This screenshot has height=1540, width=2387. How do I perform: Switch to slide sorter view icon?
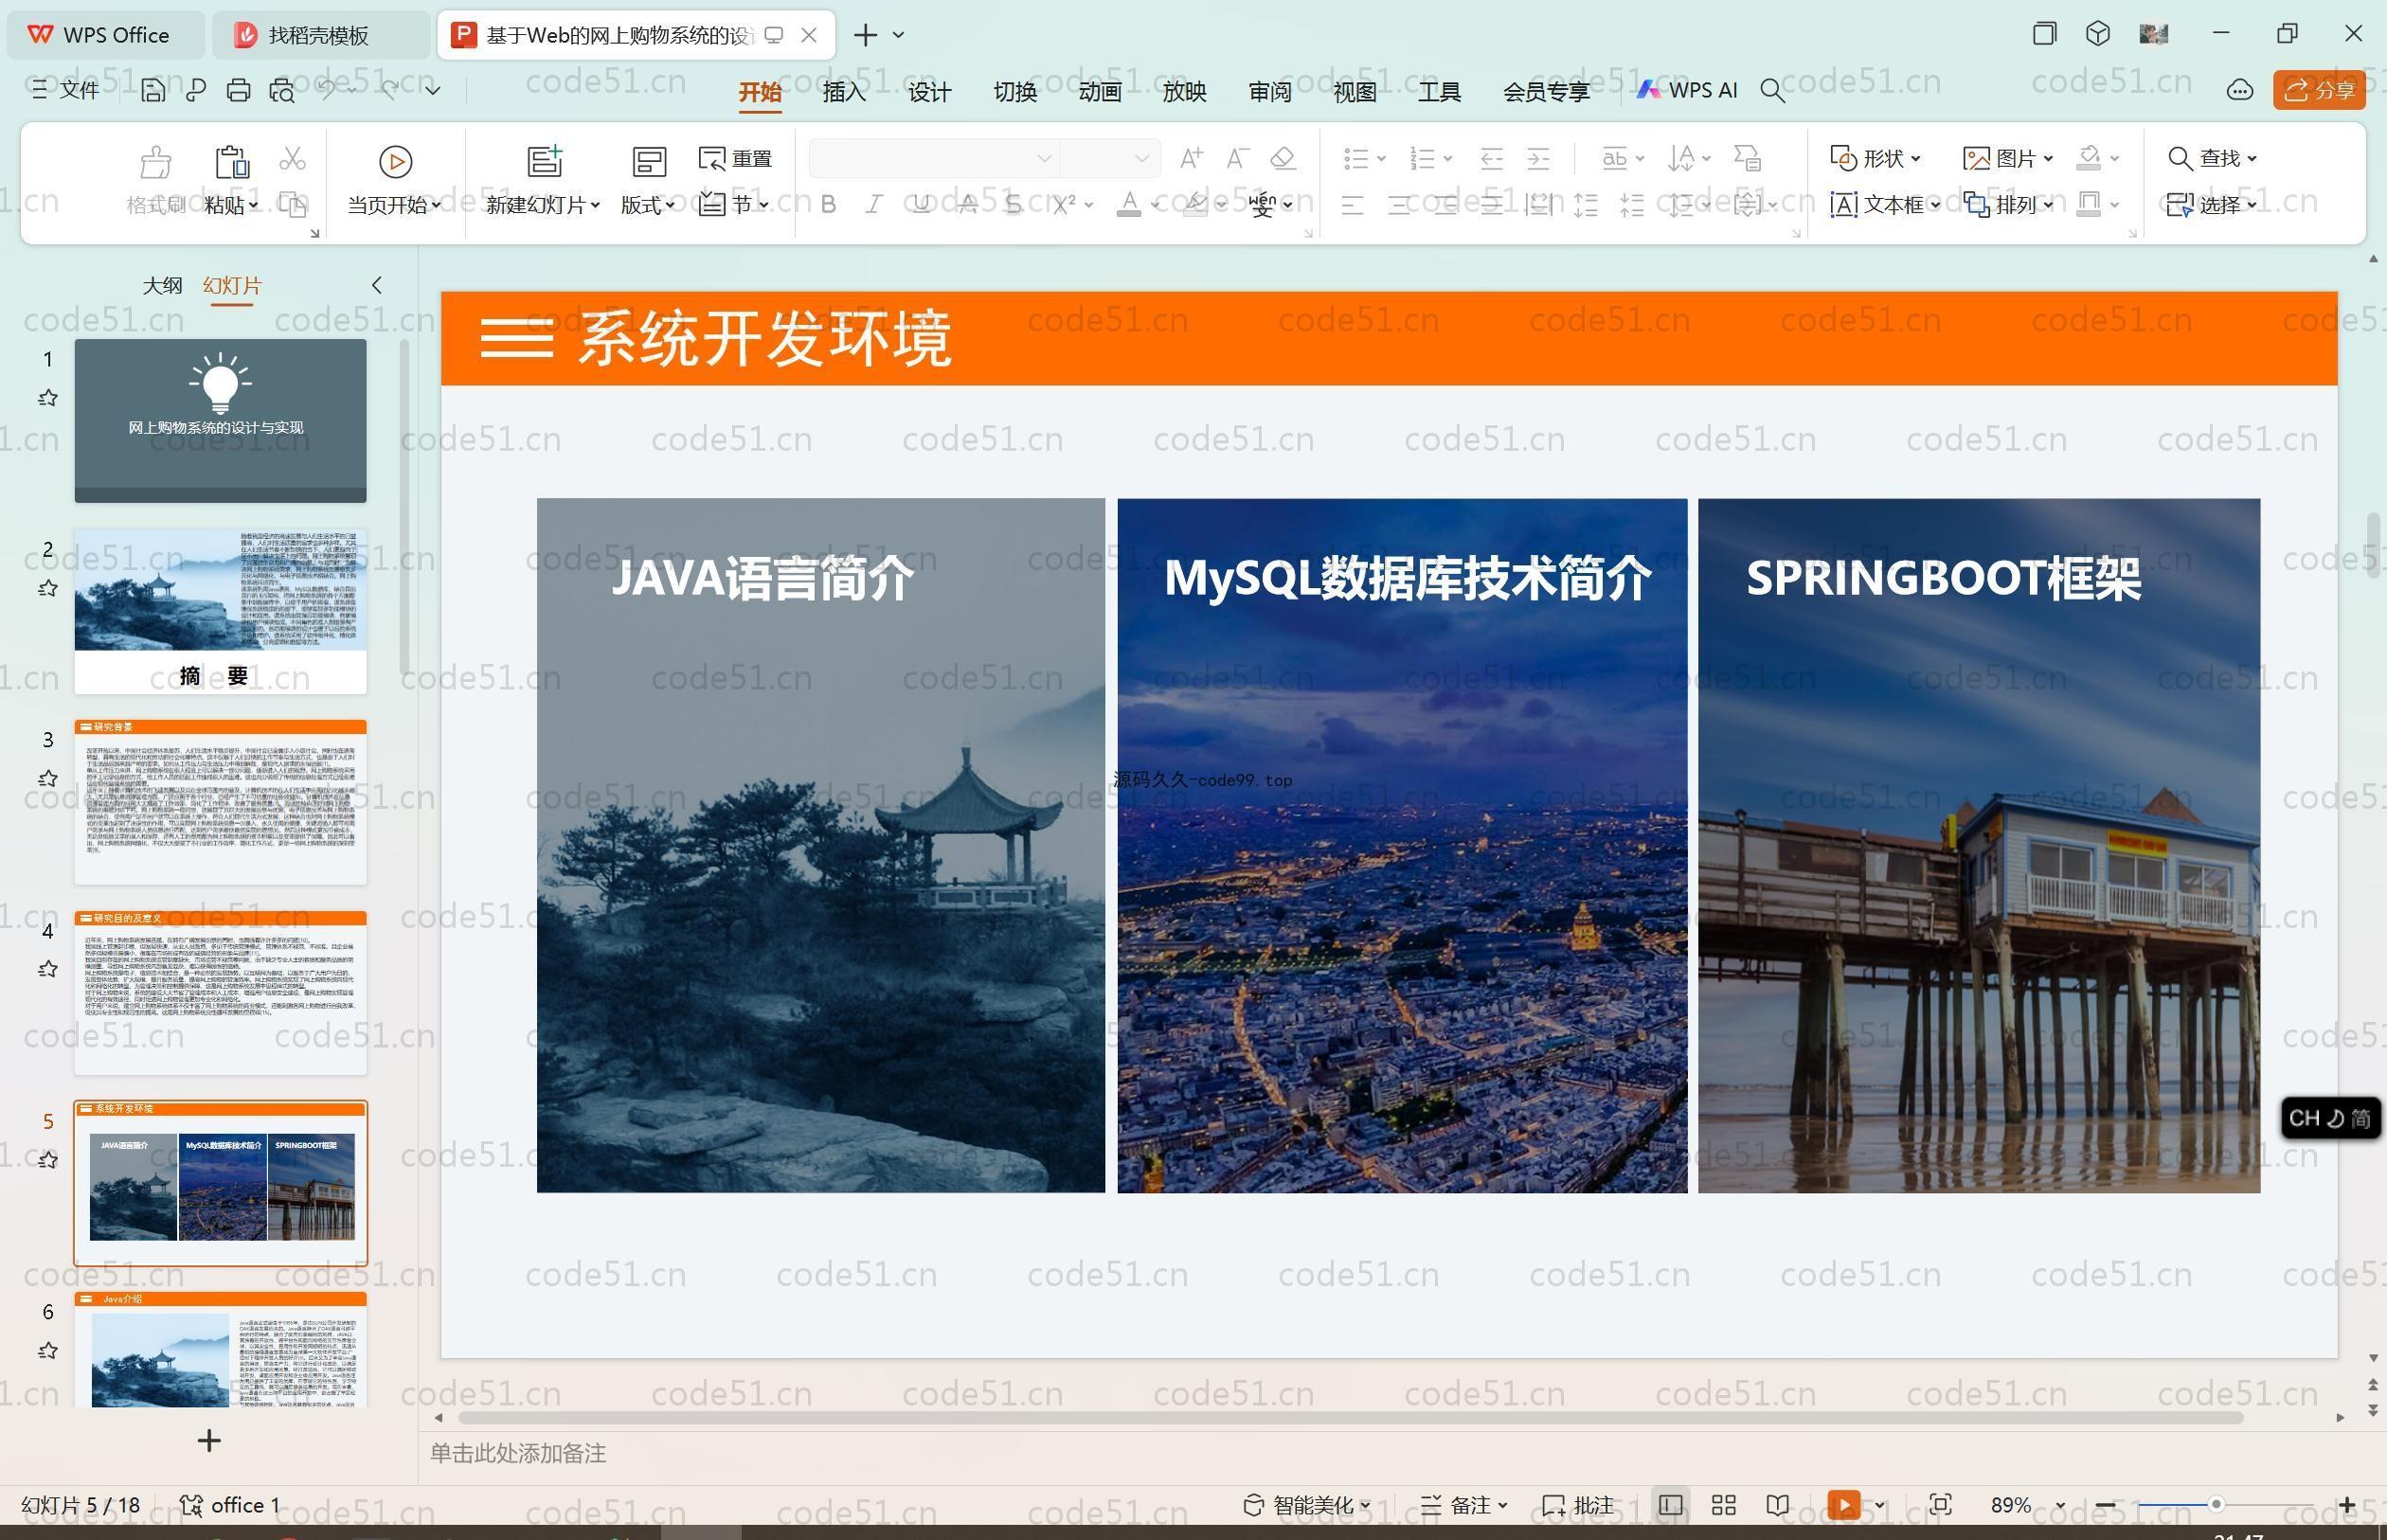coord(1723,1504)
